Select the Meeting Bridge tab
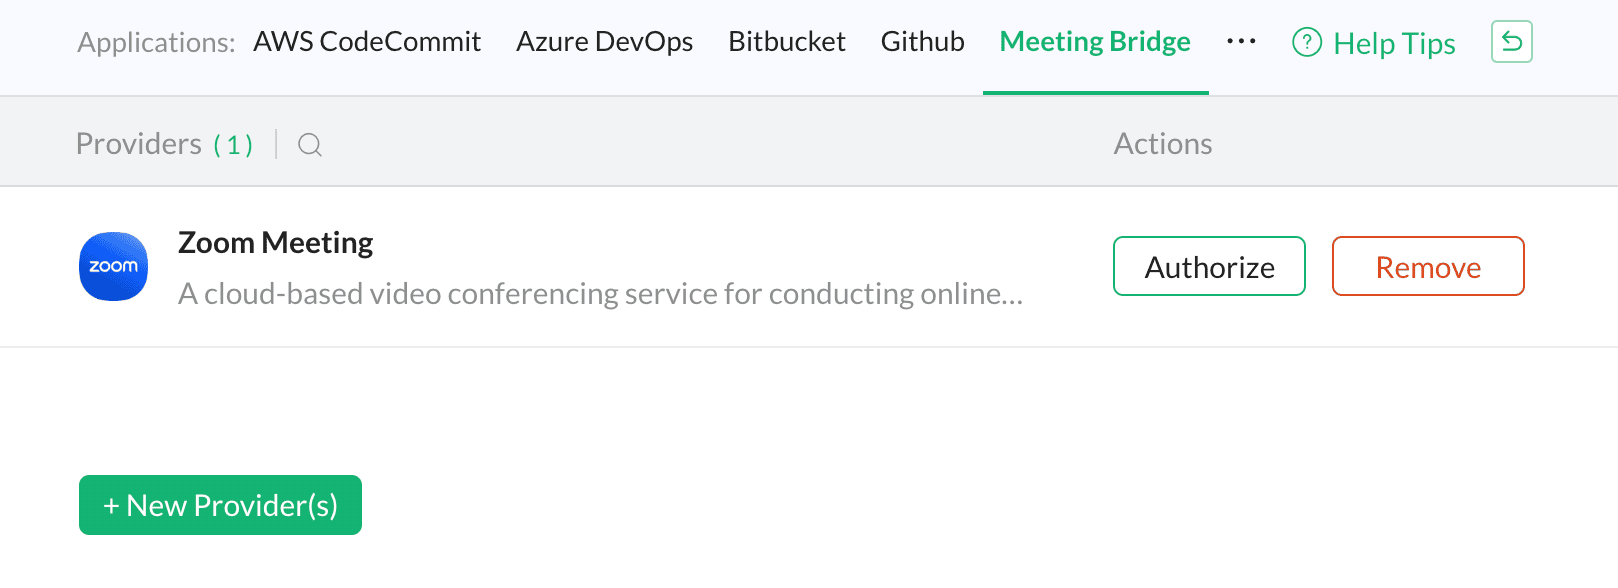1618x588 pixels. [x=1096, y=42]
